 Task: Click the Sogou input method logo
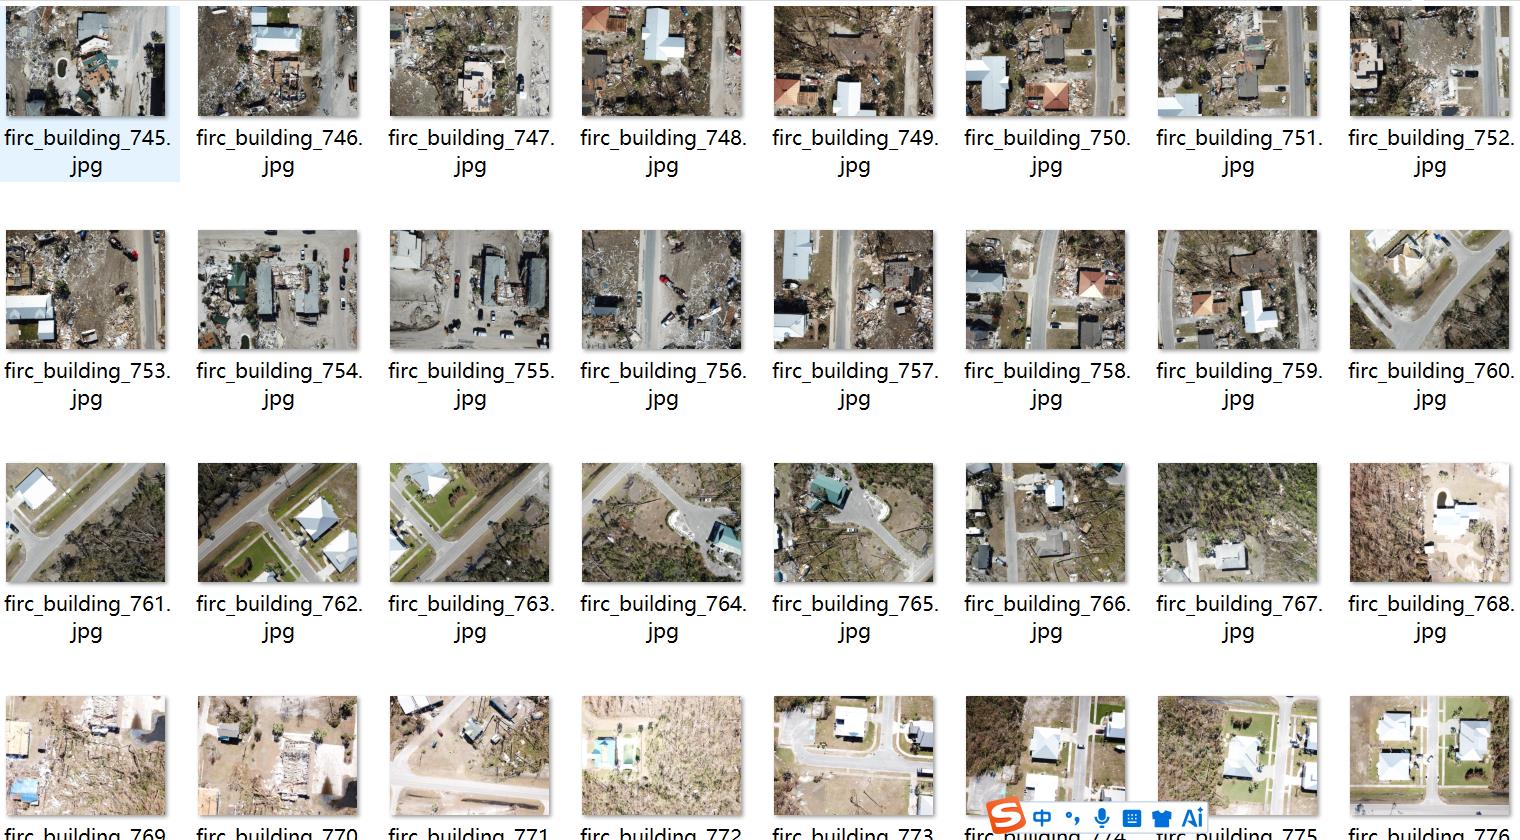tap(1006, 817)
